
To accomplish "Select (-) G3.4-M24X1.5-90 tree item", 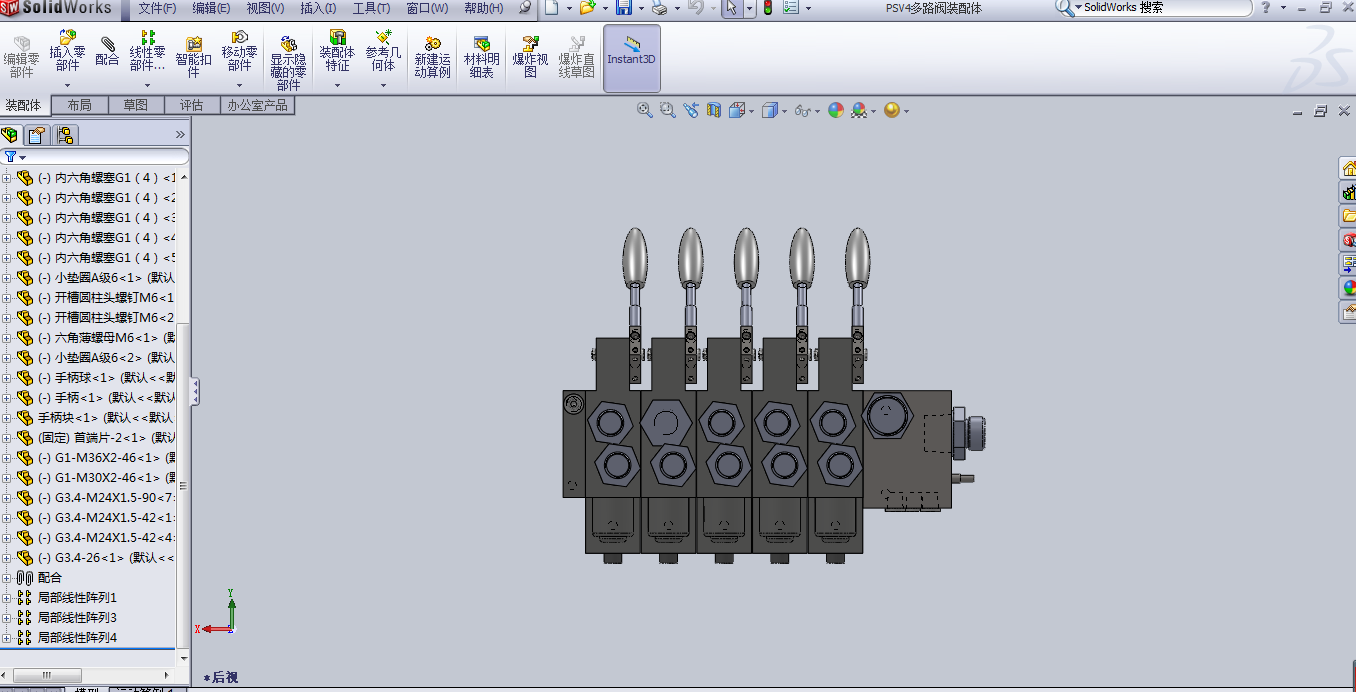I will (106, 498).
